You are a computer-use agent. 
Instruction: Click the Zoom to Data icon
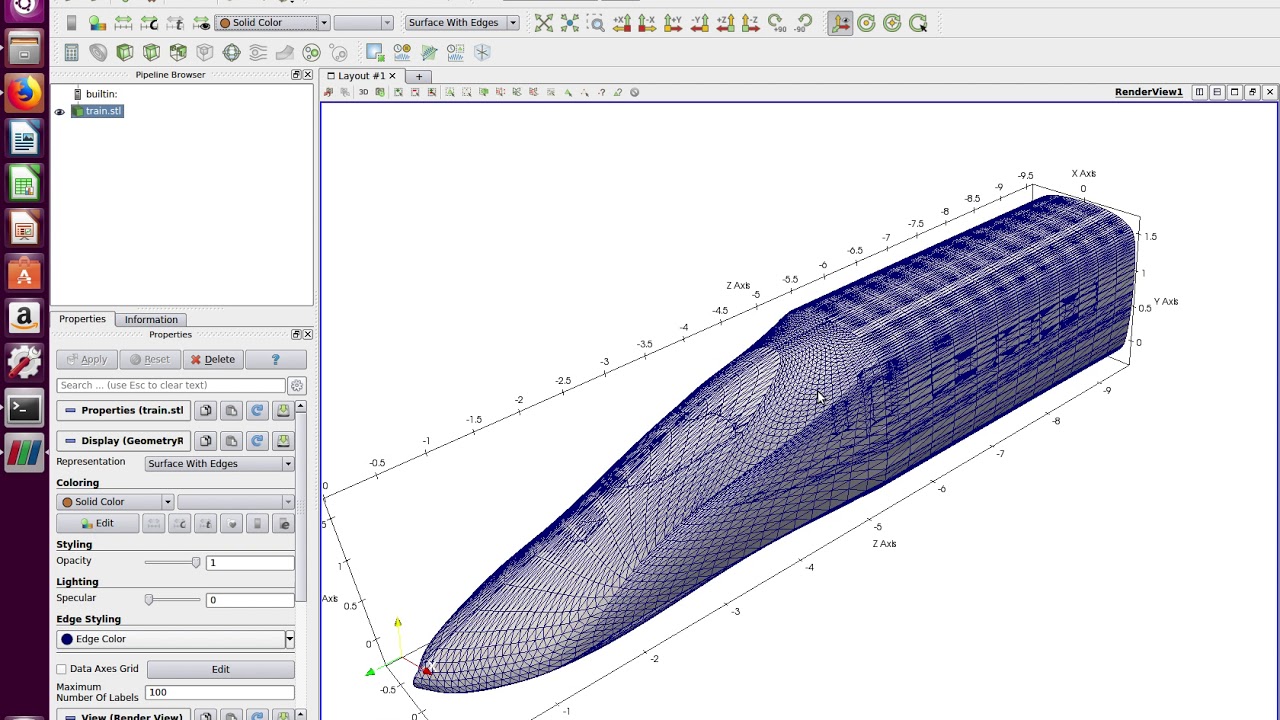coord(570,22)
